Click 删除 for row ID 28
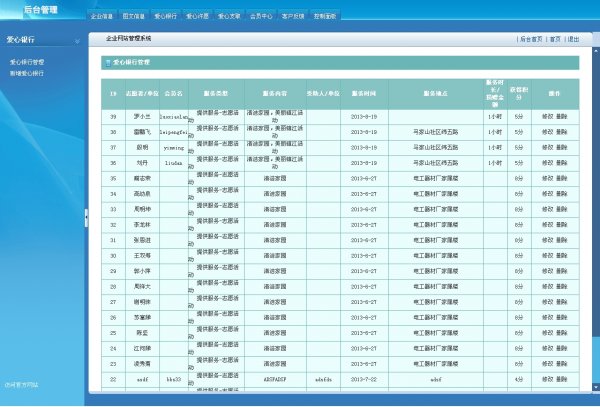Viewport: 600px width, 407px height. [561, 287]
